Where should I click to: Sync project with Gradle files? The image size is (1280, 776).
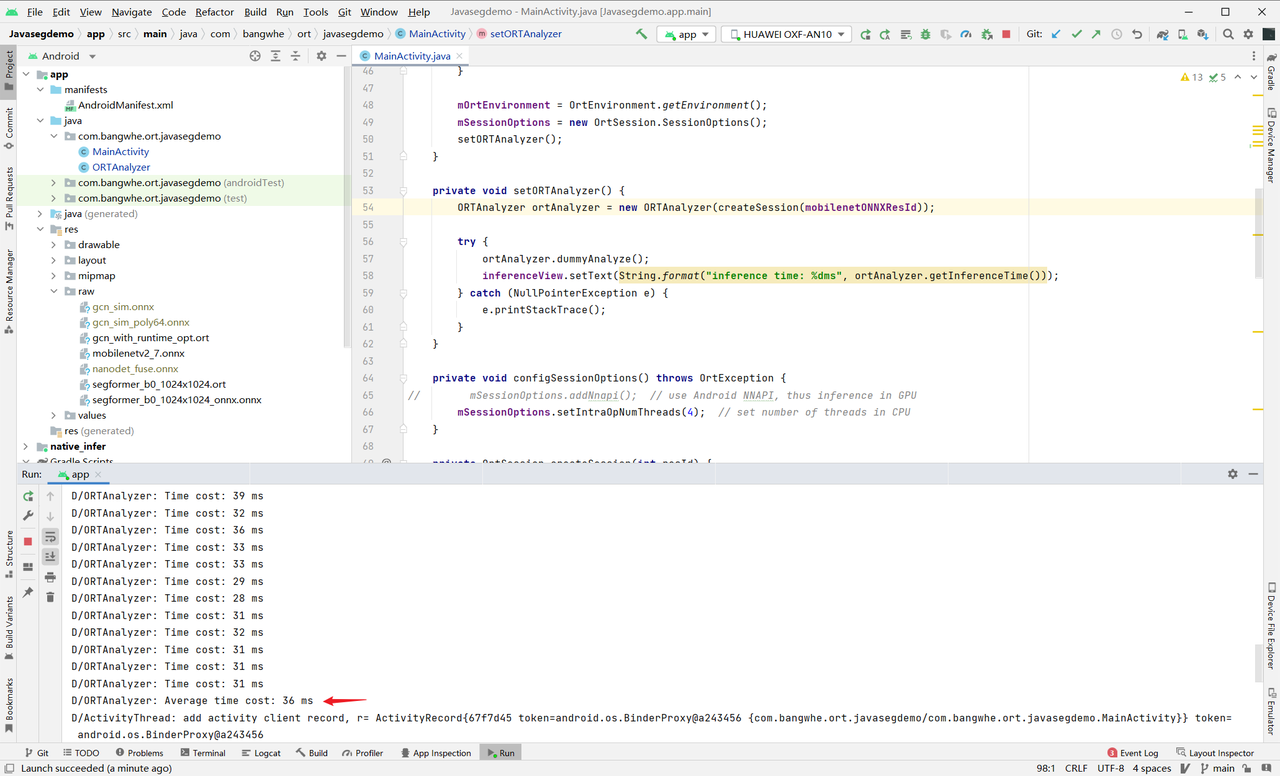pyautogui.click(x=1162, y=34)
